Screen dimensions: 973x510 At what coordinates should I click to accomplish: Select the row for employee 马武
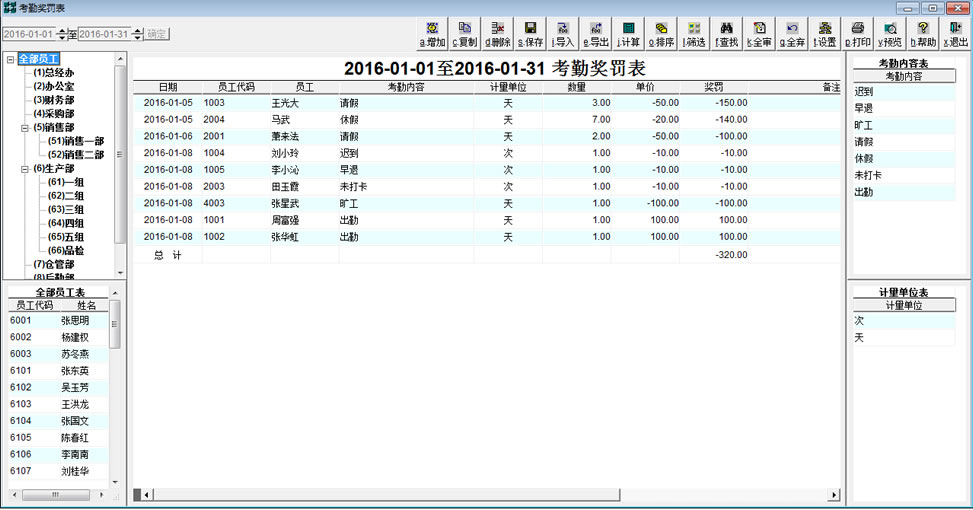coord(487,120)
